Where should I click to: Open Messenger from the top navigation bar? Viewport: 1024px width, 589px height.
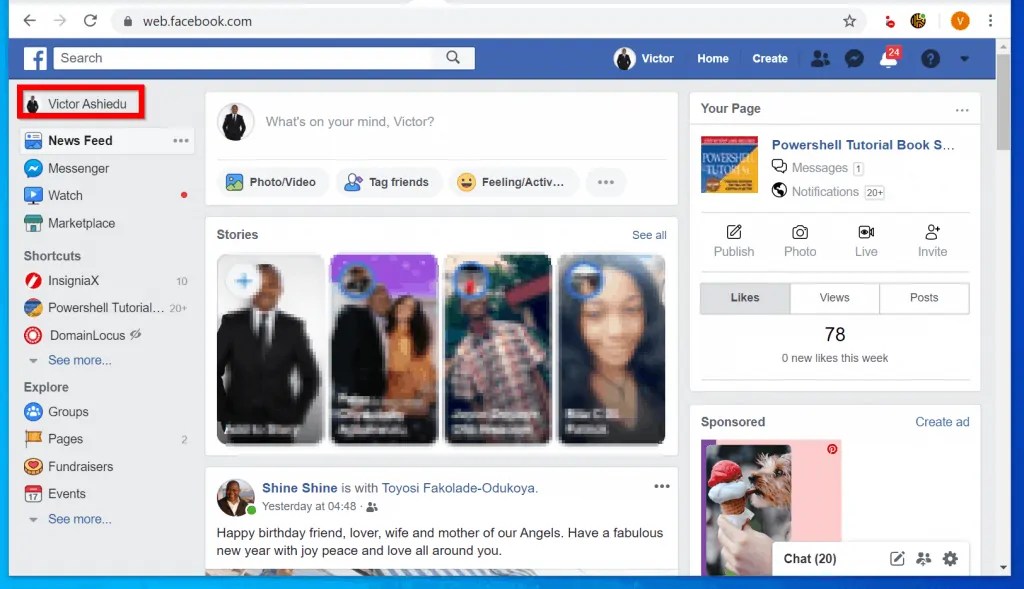[x=854, y=58]
